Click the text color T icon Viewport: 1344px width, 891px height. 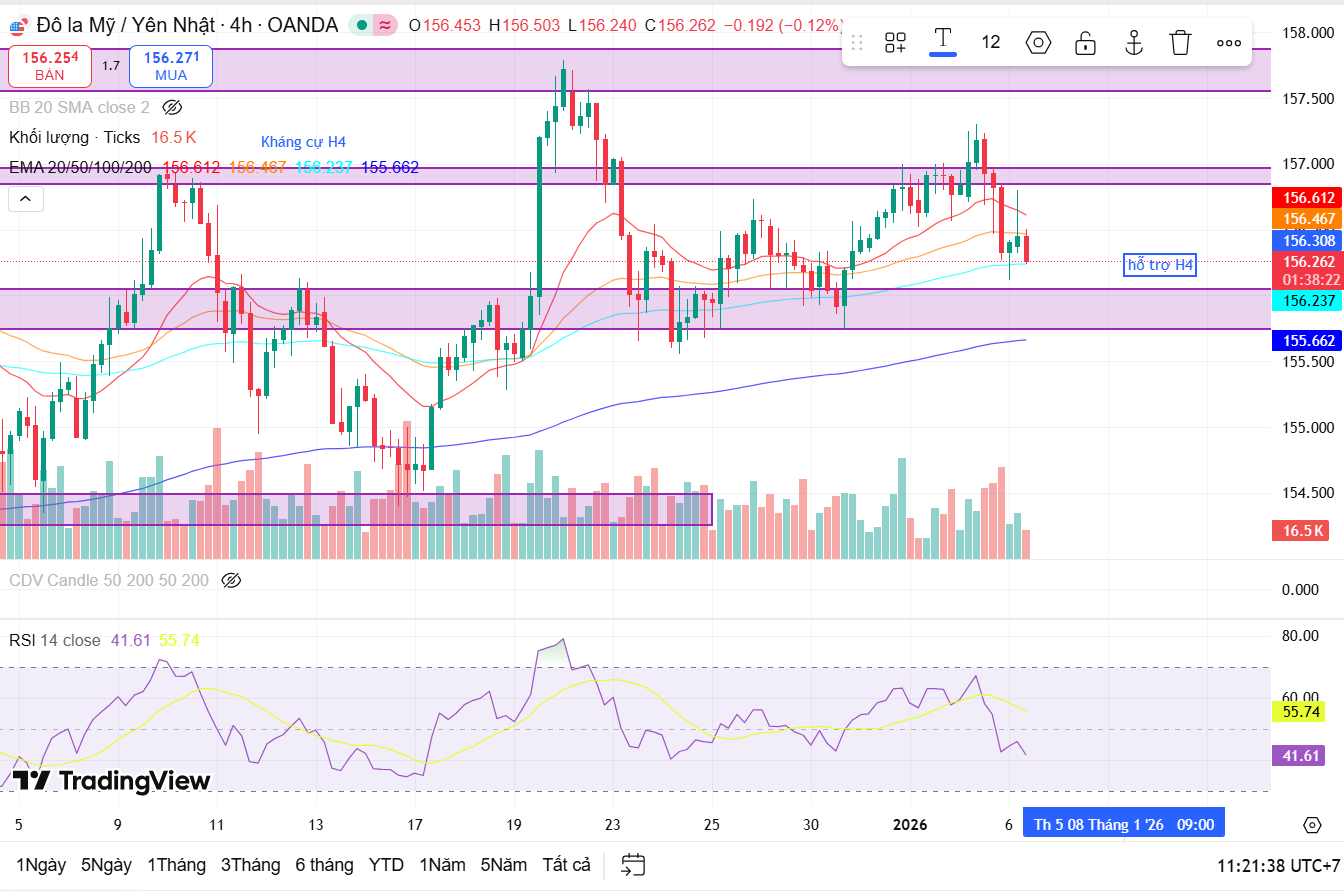click(941, 41)
